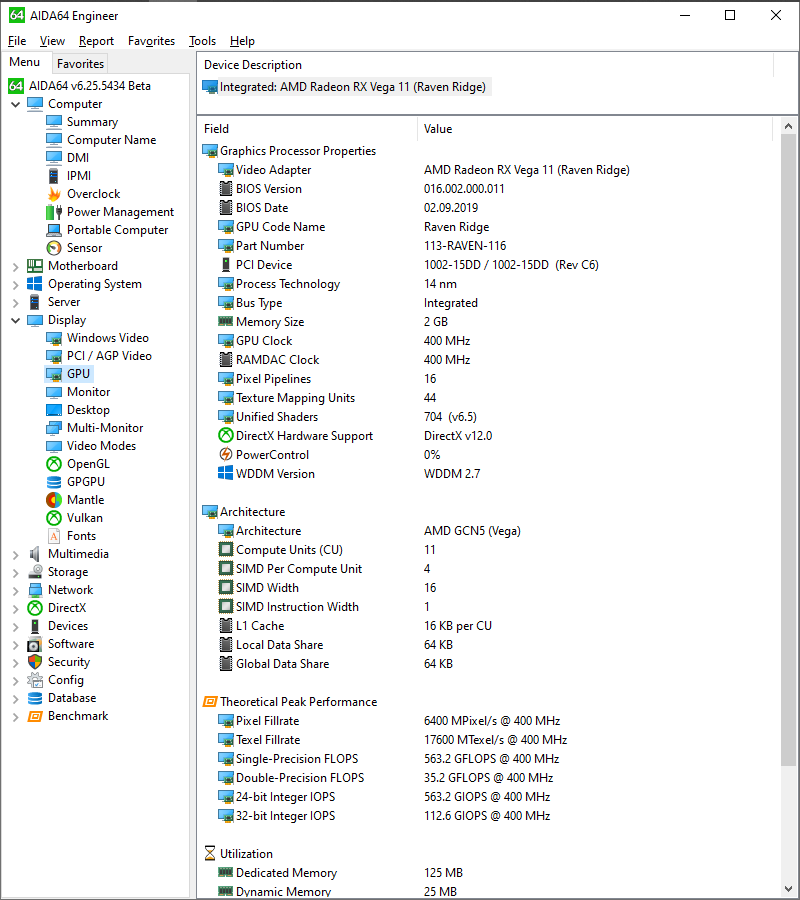Viewport: 800px width, 900px height.
Task: Select the Video Modes tree item
Action: pyautogui.click(x=101, y=446)
